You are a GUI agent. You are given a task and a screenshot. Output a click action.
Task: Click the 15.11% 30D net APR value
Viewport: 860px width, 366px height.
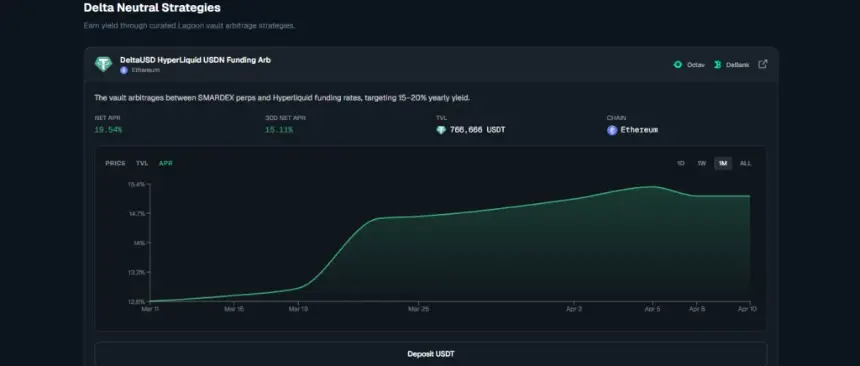[279, 130]
